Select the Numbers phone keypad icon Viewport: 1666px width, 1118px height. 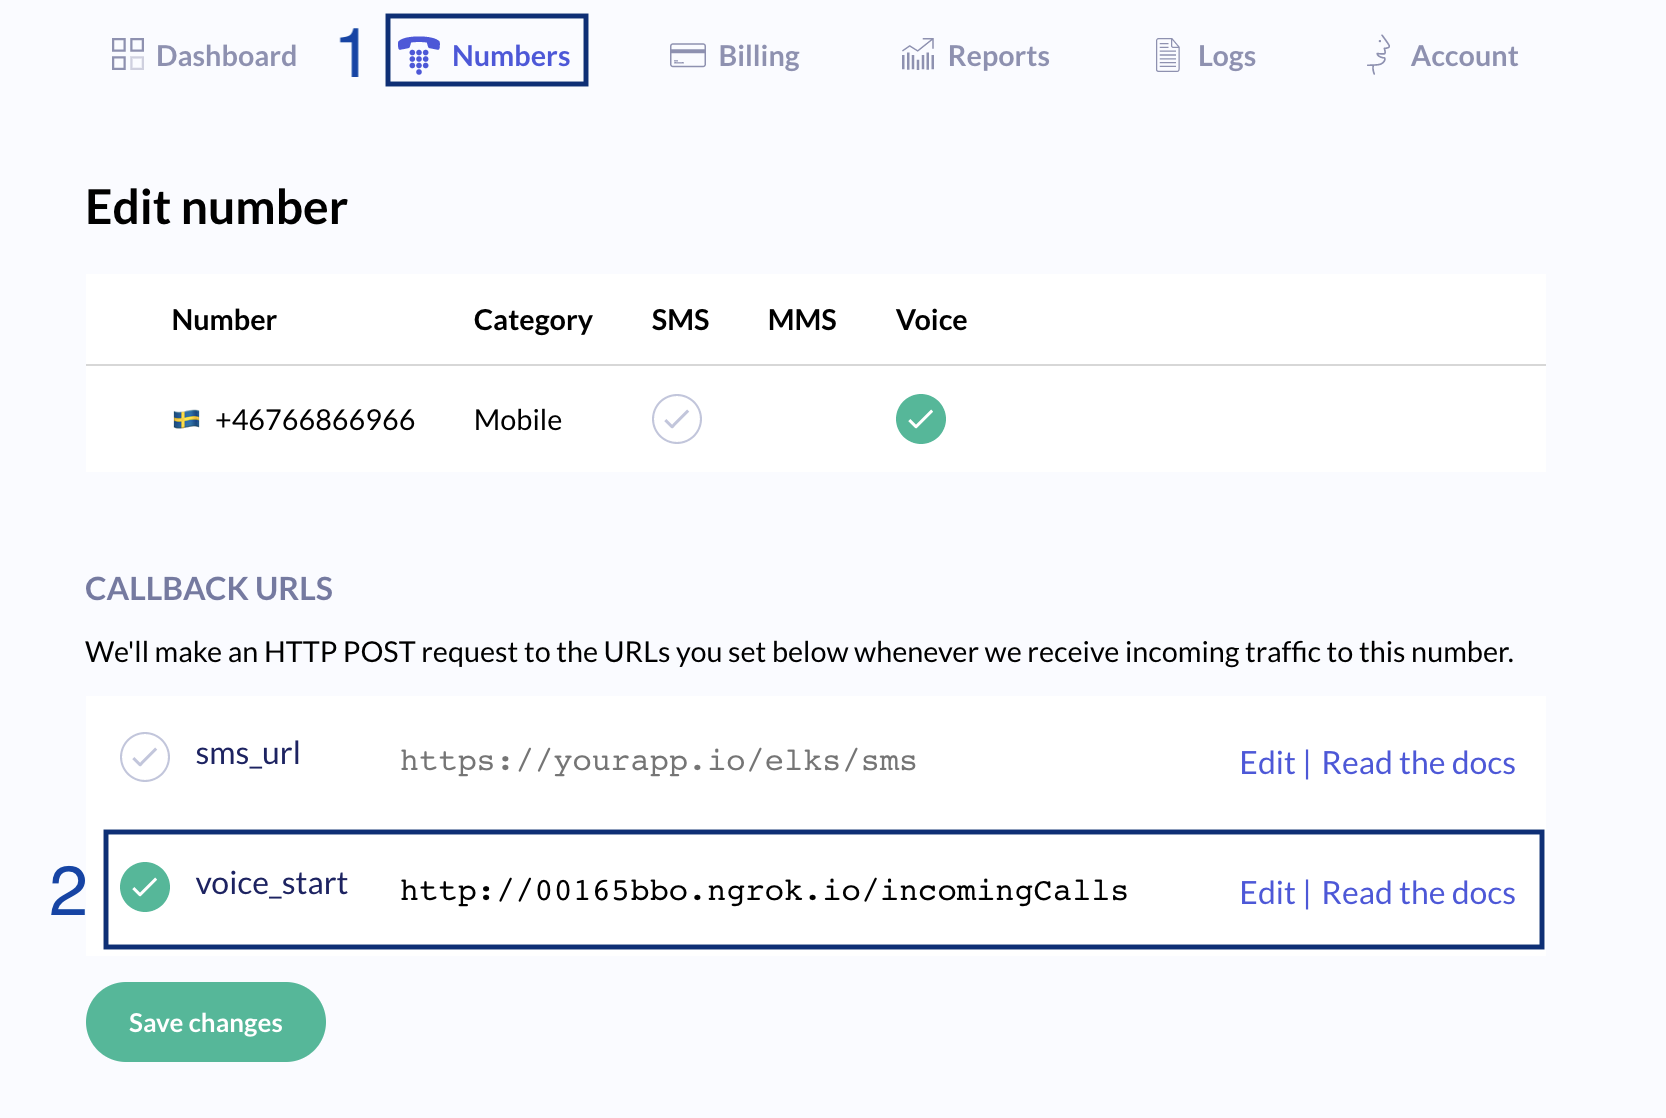(419, 56)
